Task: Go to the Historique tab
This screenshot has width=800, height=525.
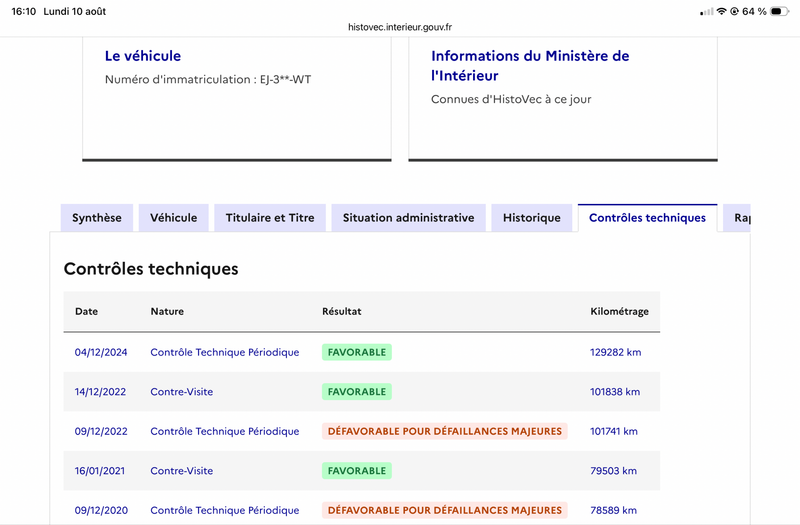Action: point(532,218)
